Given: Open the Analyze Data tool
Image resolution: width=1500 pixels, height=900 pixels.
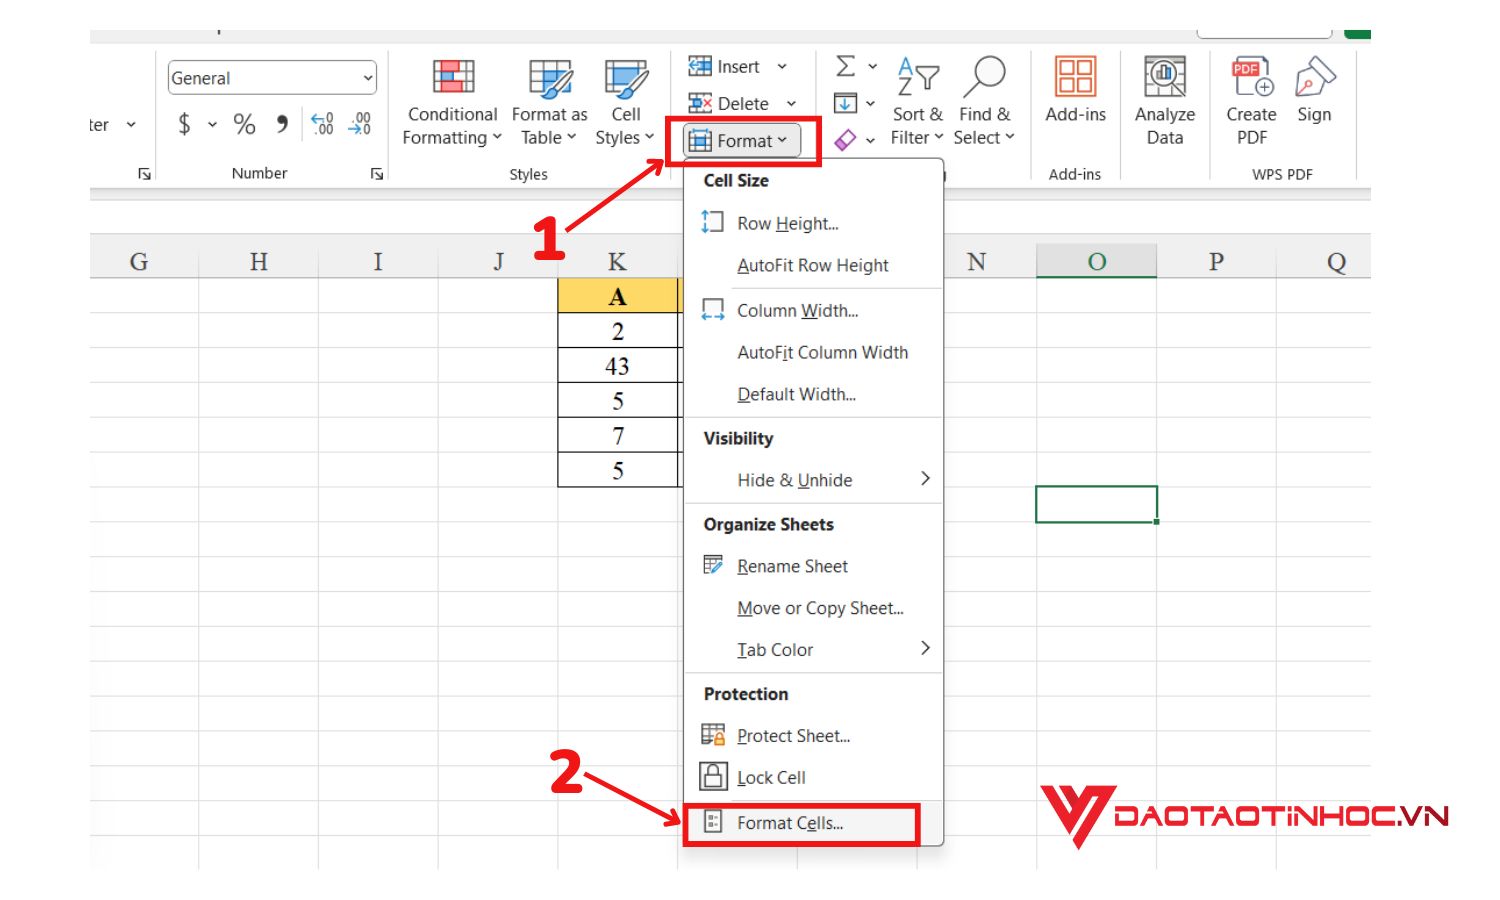Looking at the screenshot, I should (x=1163, y=100).
